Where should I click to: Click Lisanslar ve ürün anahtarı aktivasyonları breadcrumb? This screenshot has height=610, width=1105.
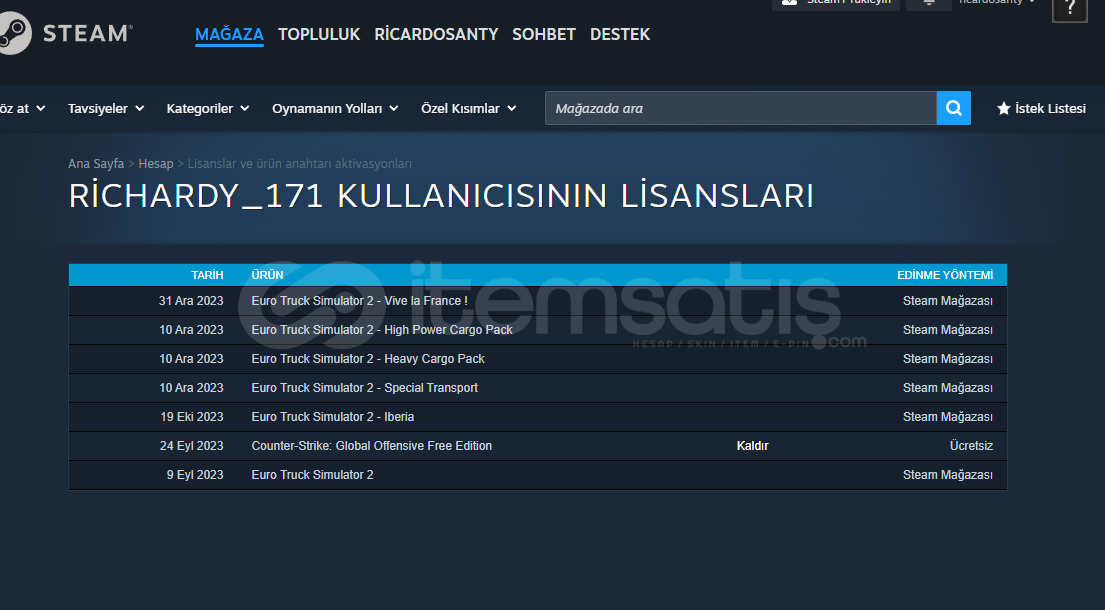click(x=300, y=163)
